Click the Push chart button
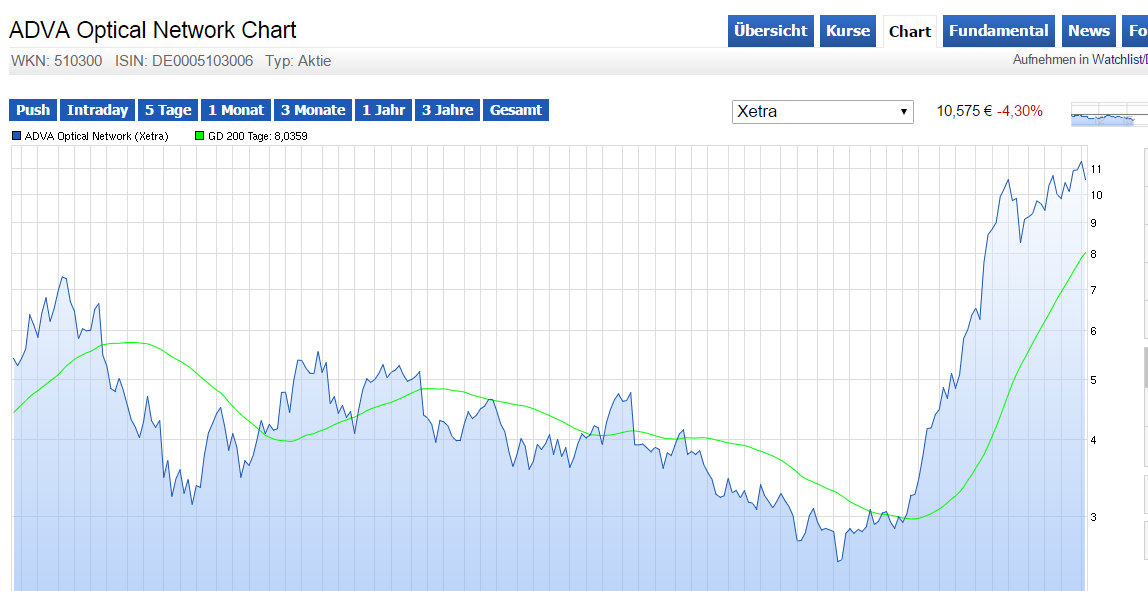Screen dimensions: 1148x591 pyautogui.click(x=33, y=110)
